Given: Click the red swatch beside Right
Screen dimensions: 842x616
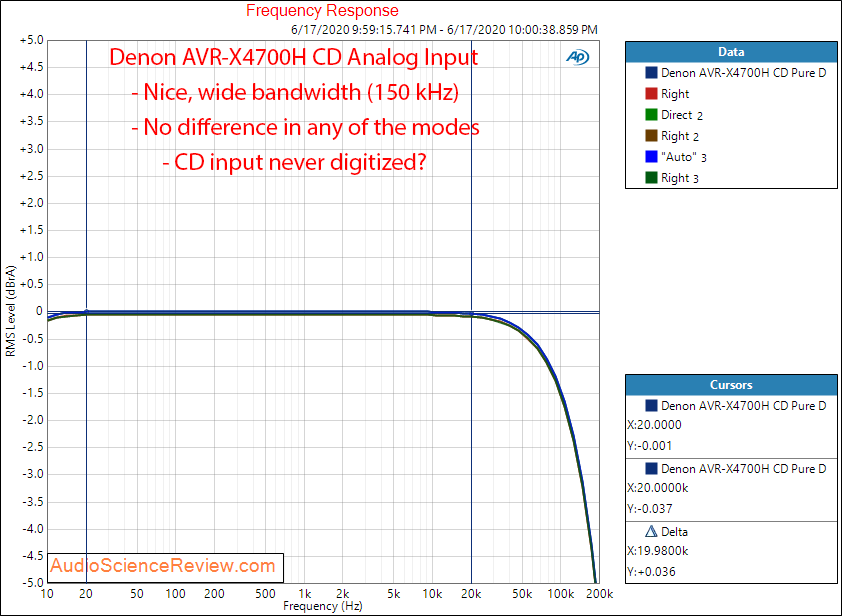Looking at the screenshot, I should (x=651, y=93).
